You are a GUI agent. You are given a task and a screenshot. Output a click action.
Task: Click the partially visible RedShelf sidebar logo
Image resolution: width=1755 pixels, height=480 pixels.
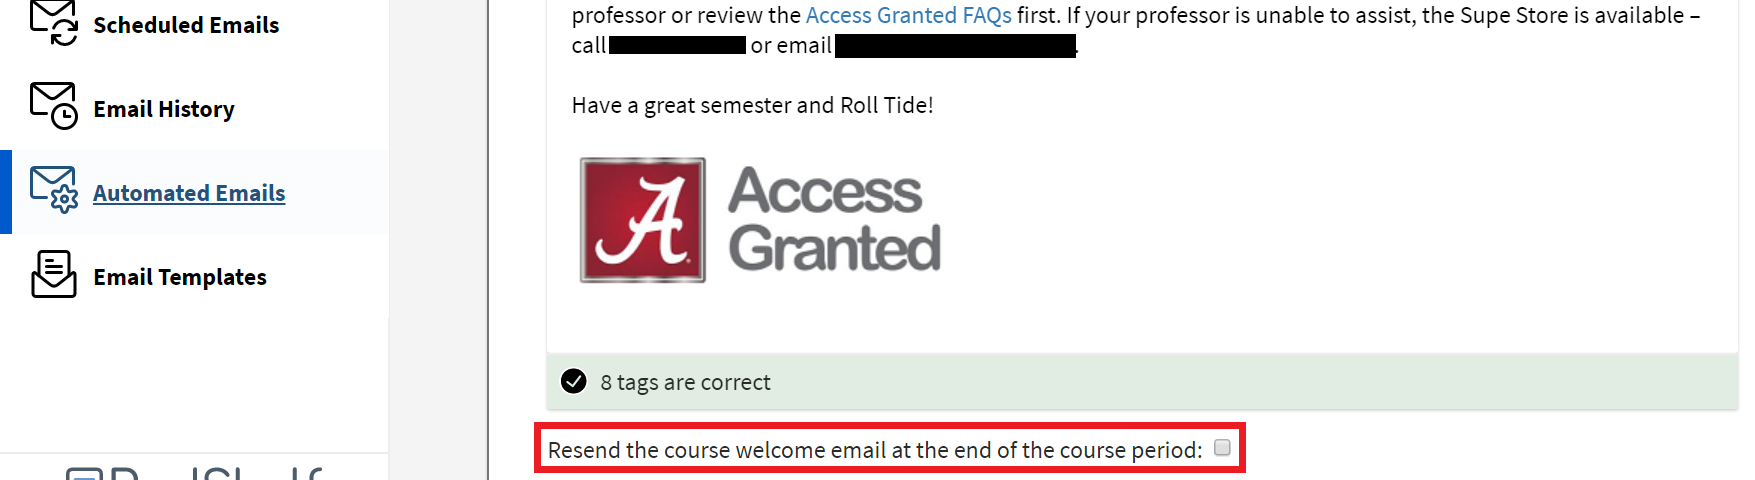[x=195, y=472]
